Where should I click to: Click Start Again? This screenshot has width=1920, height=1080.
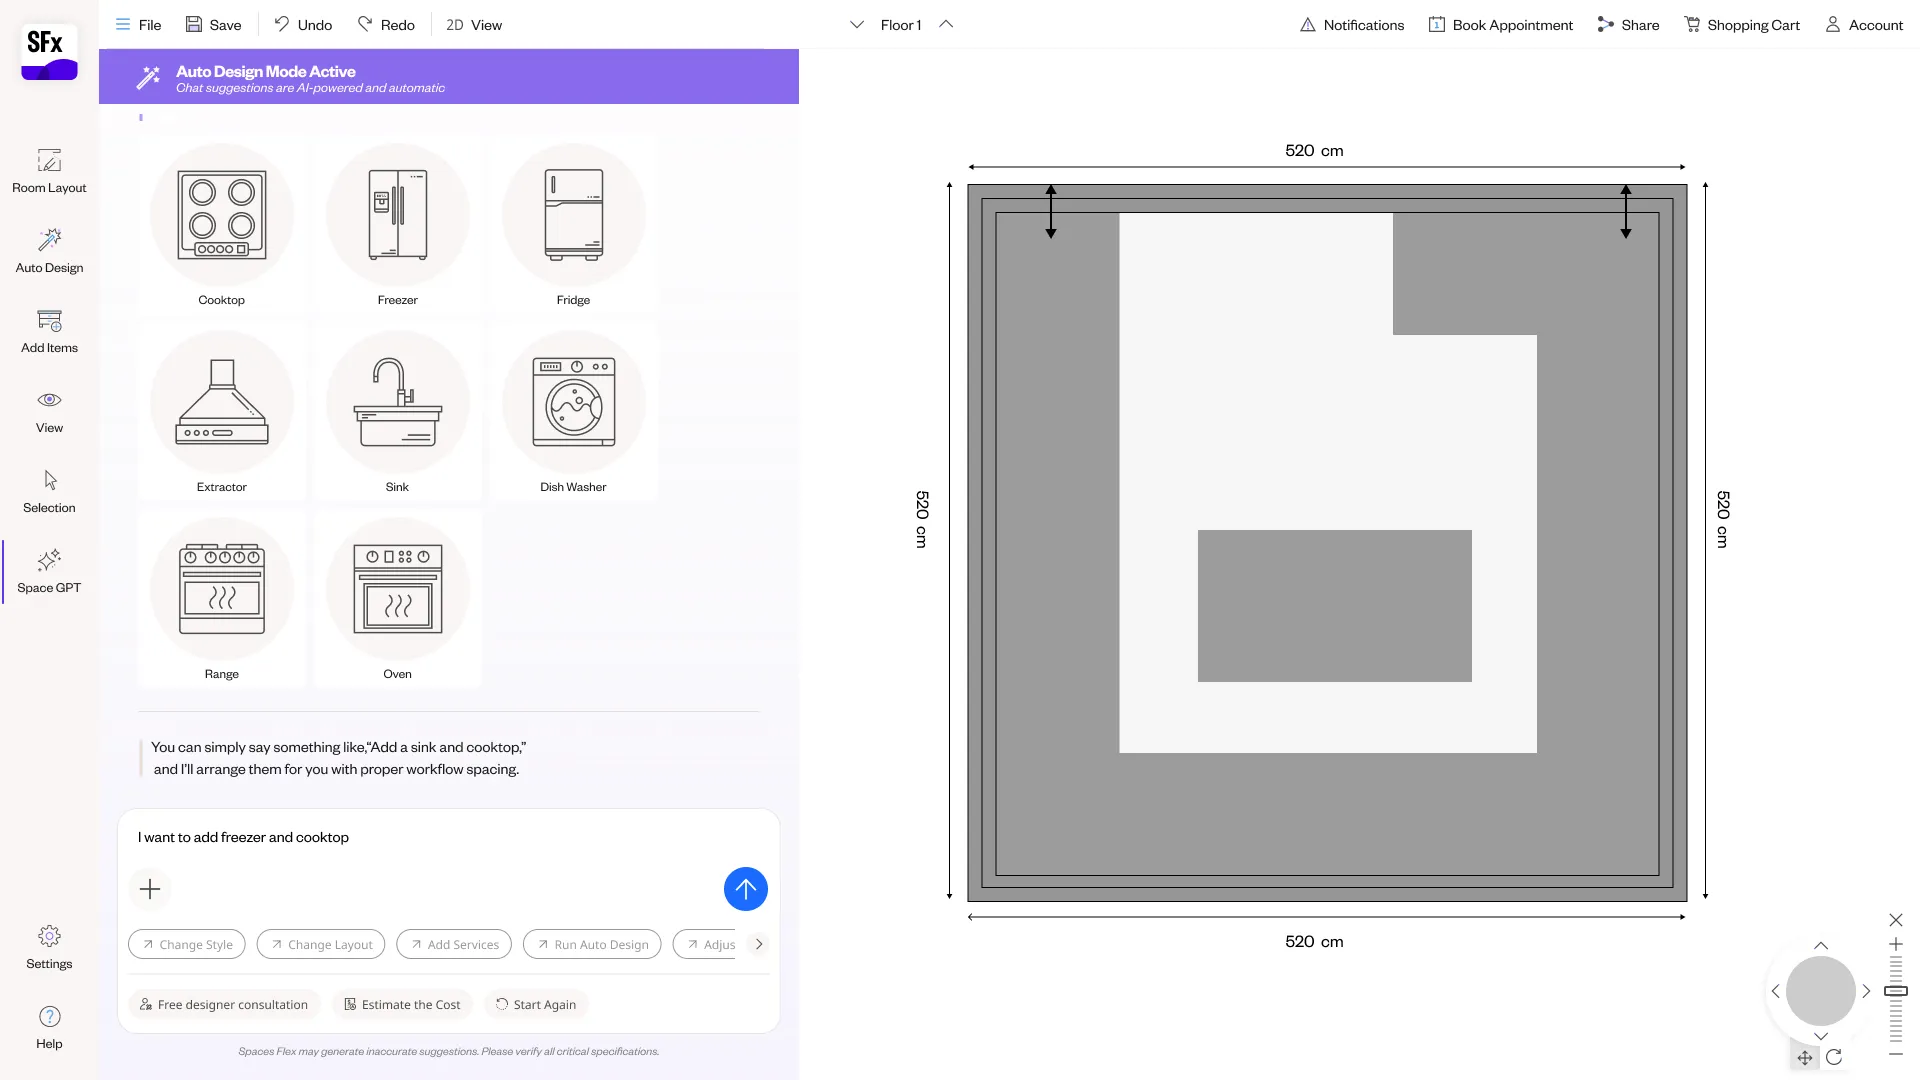(x=536, y=1005)
